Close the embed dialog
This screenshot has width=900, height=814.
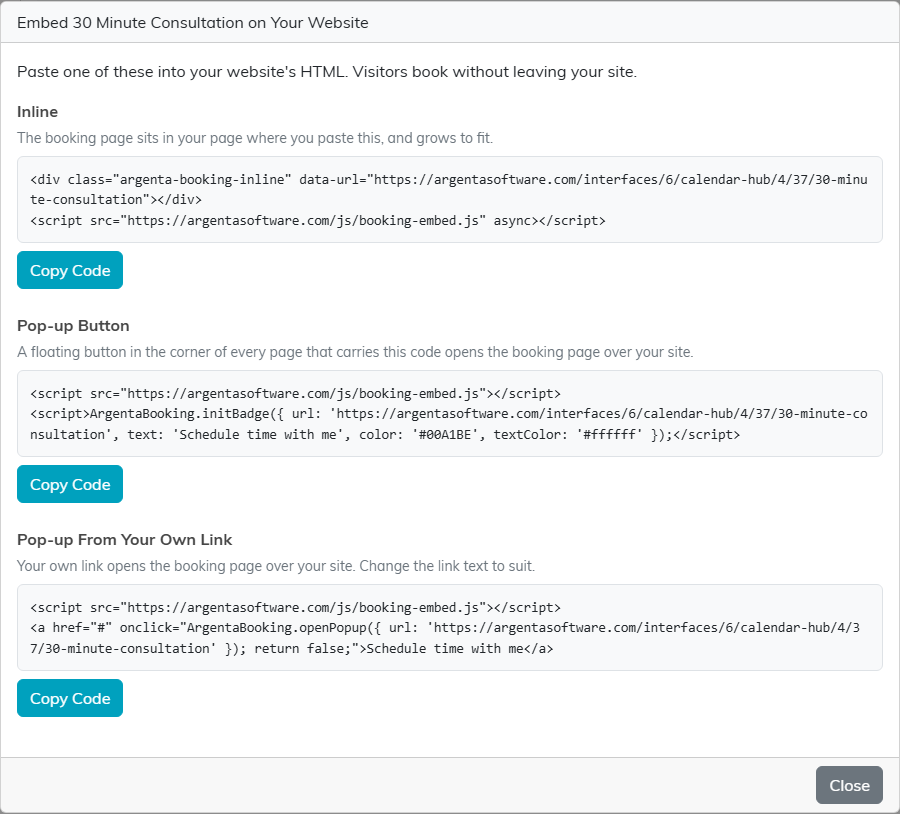849,785
